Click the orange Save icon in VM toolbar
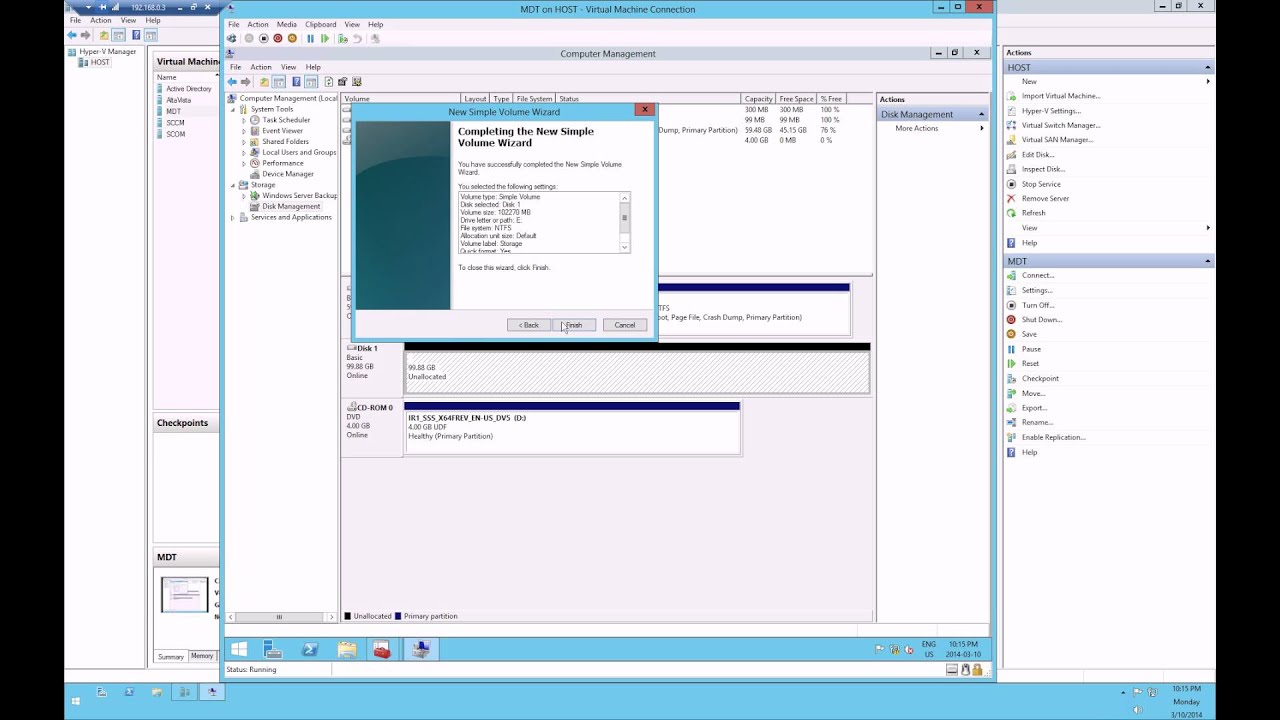Viewport: 1280px width, 720px height. click(x=292, y=38)
